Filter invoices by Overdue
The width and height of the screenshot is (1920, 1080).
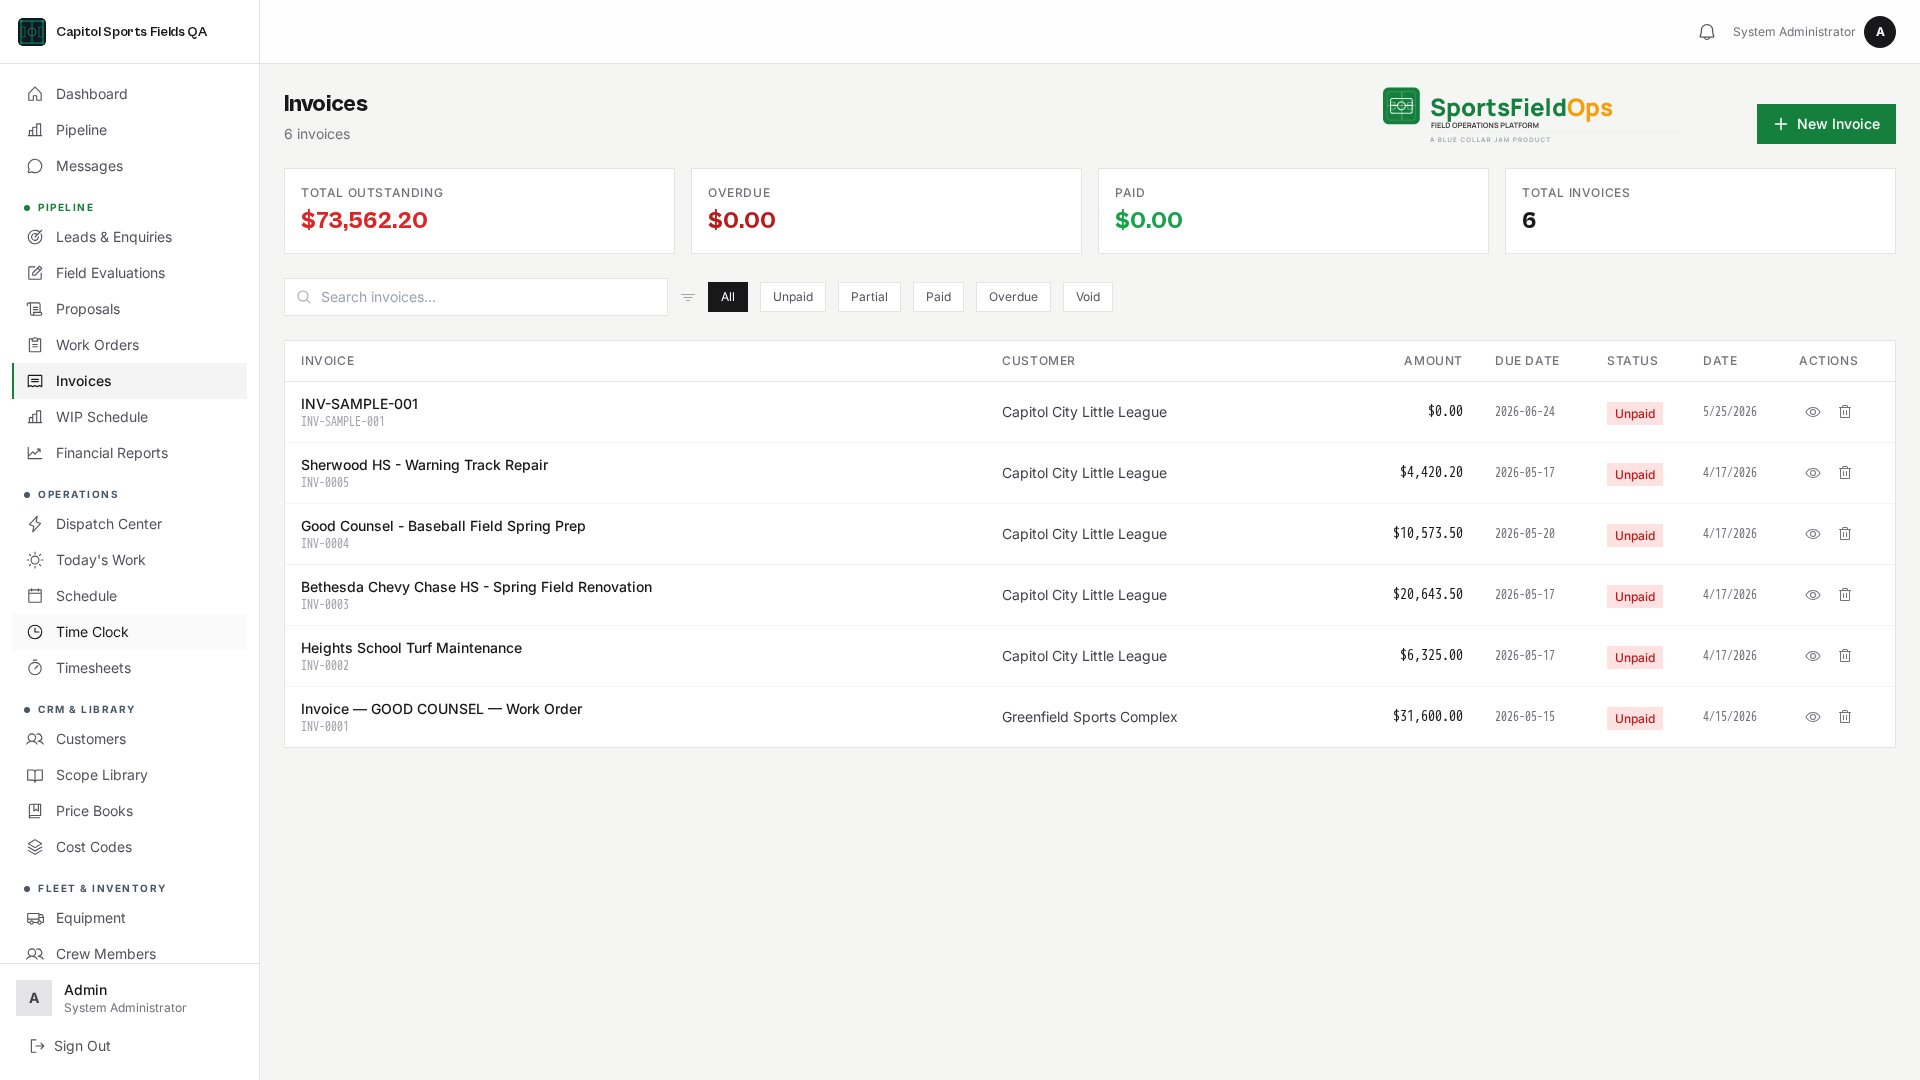pos(1013,297)
